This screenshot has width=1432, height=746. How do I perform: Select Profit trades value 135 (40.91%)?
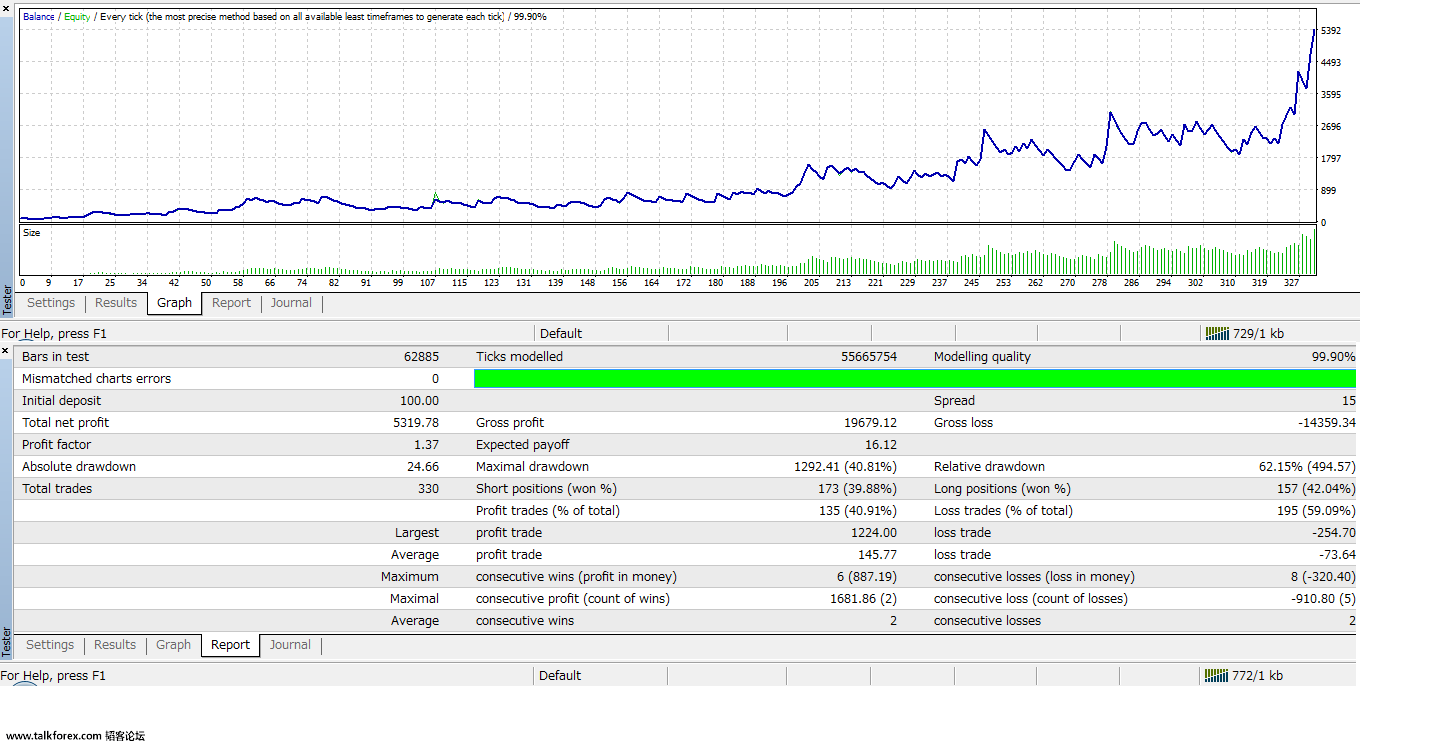(x=857, y=511)
